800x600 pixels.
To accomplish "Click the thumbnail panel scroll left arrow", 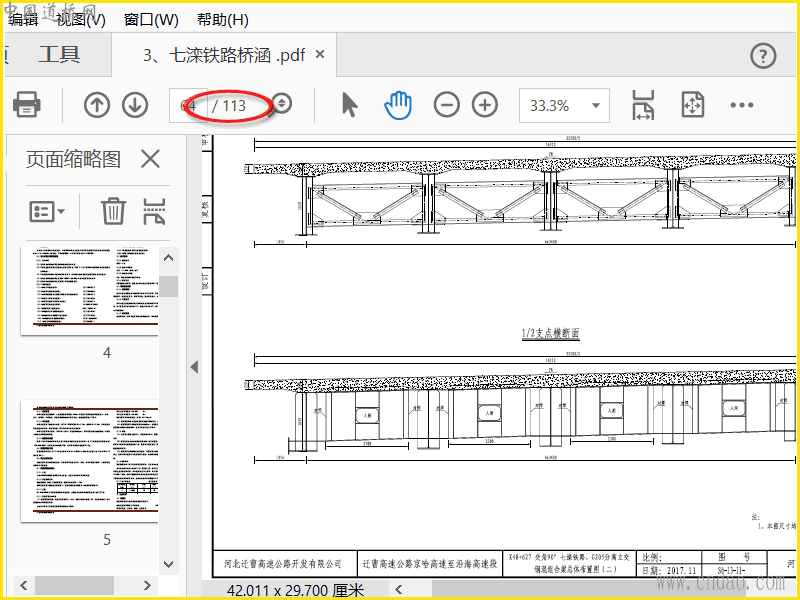I will [23, 585].
